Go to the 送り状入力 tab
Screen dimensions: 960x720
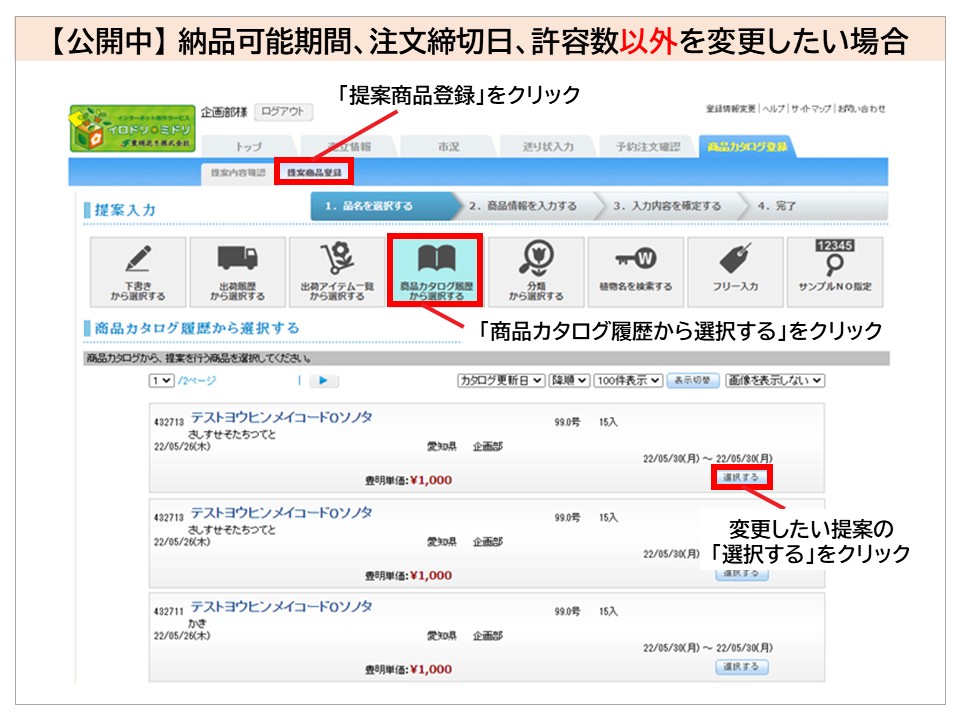pos(547,147)
